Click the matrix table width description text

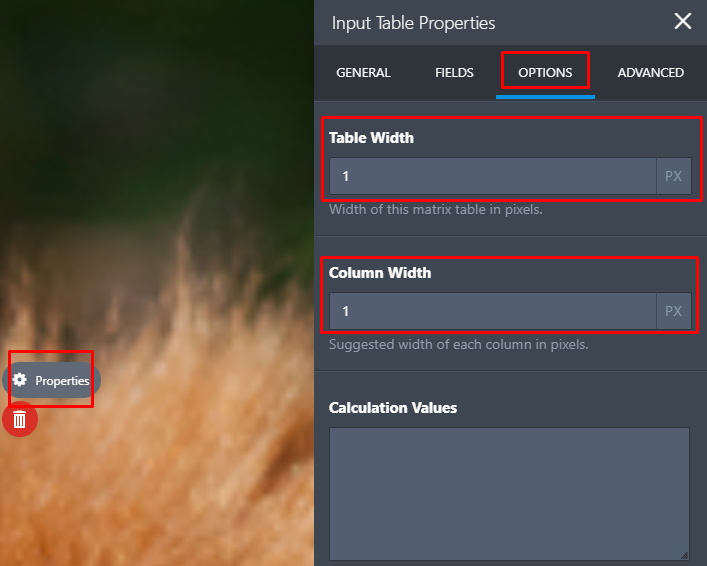click(x=435, y=210)
